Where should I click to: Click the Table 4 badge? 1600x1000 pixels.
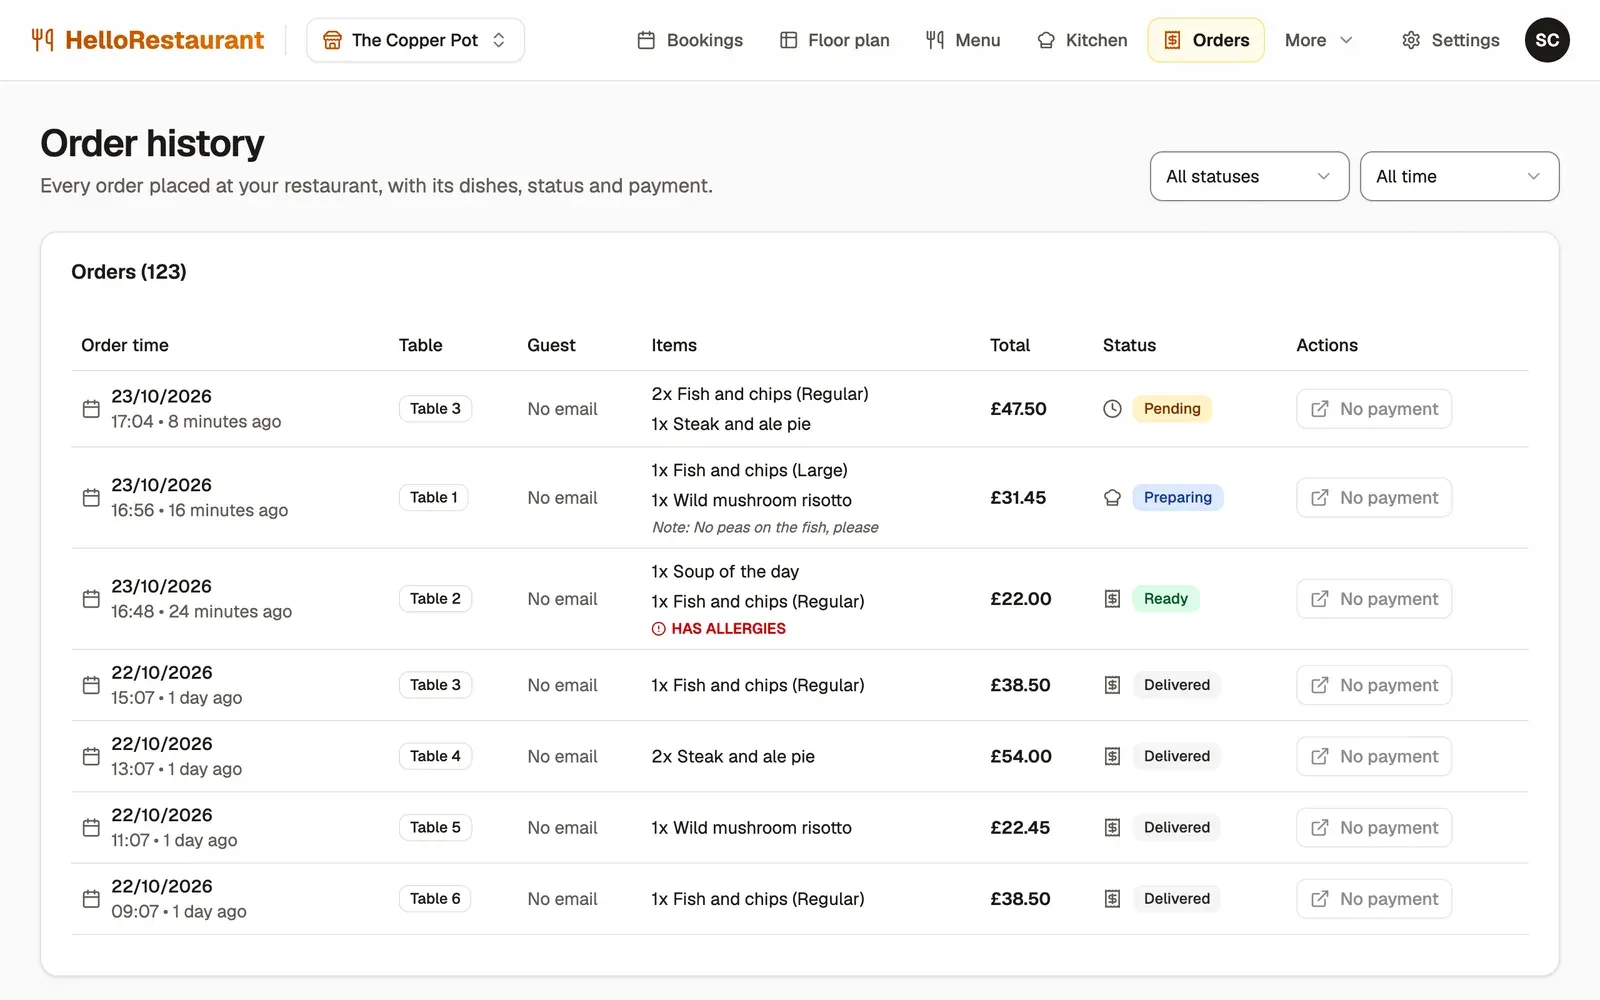coord(435,757)
